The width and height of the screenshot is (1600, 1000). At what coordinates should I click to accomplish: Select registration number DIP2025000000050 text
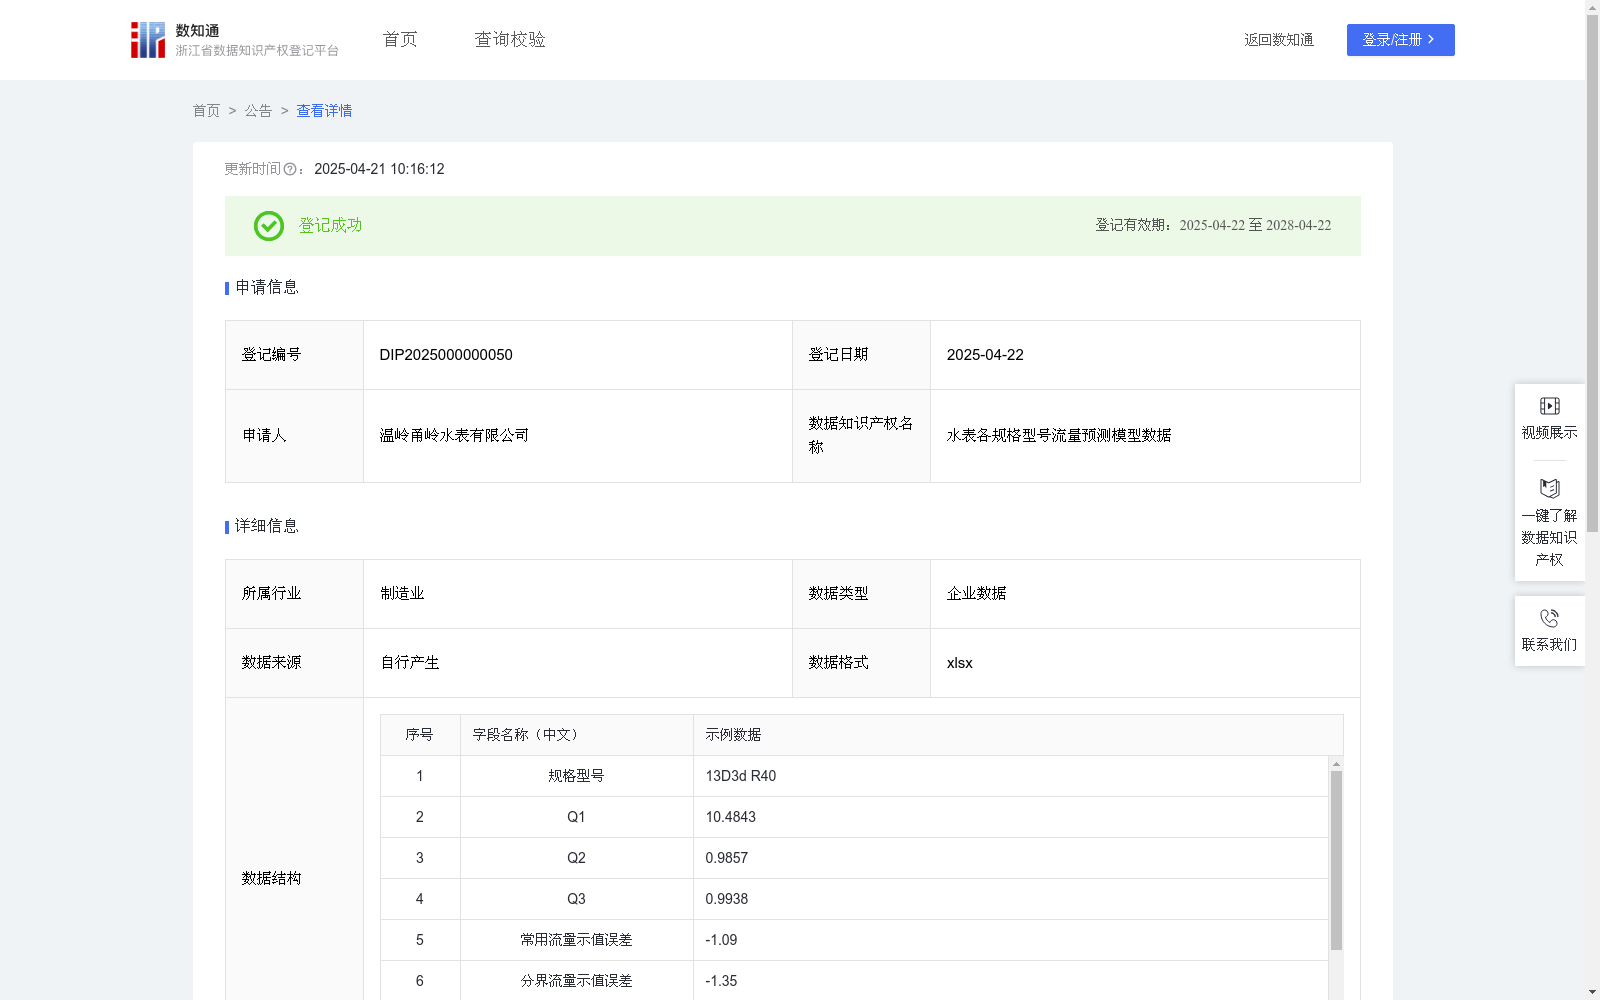coord(444,354)
